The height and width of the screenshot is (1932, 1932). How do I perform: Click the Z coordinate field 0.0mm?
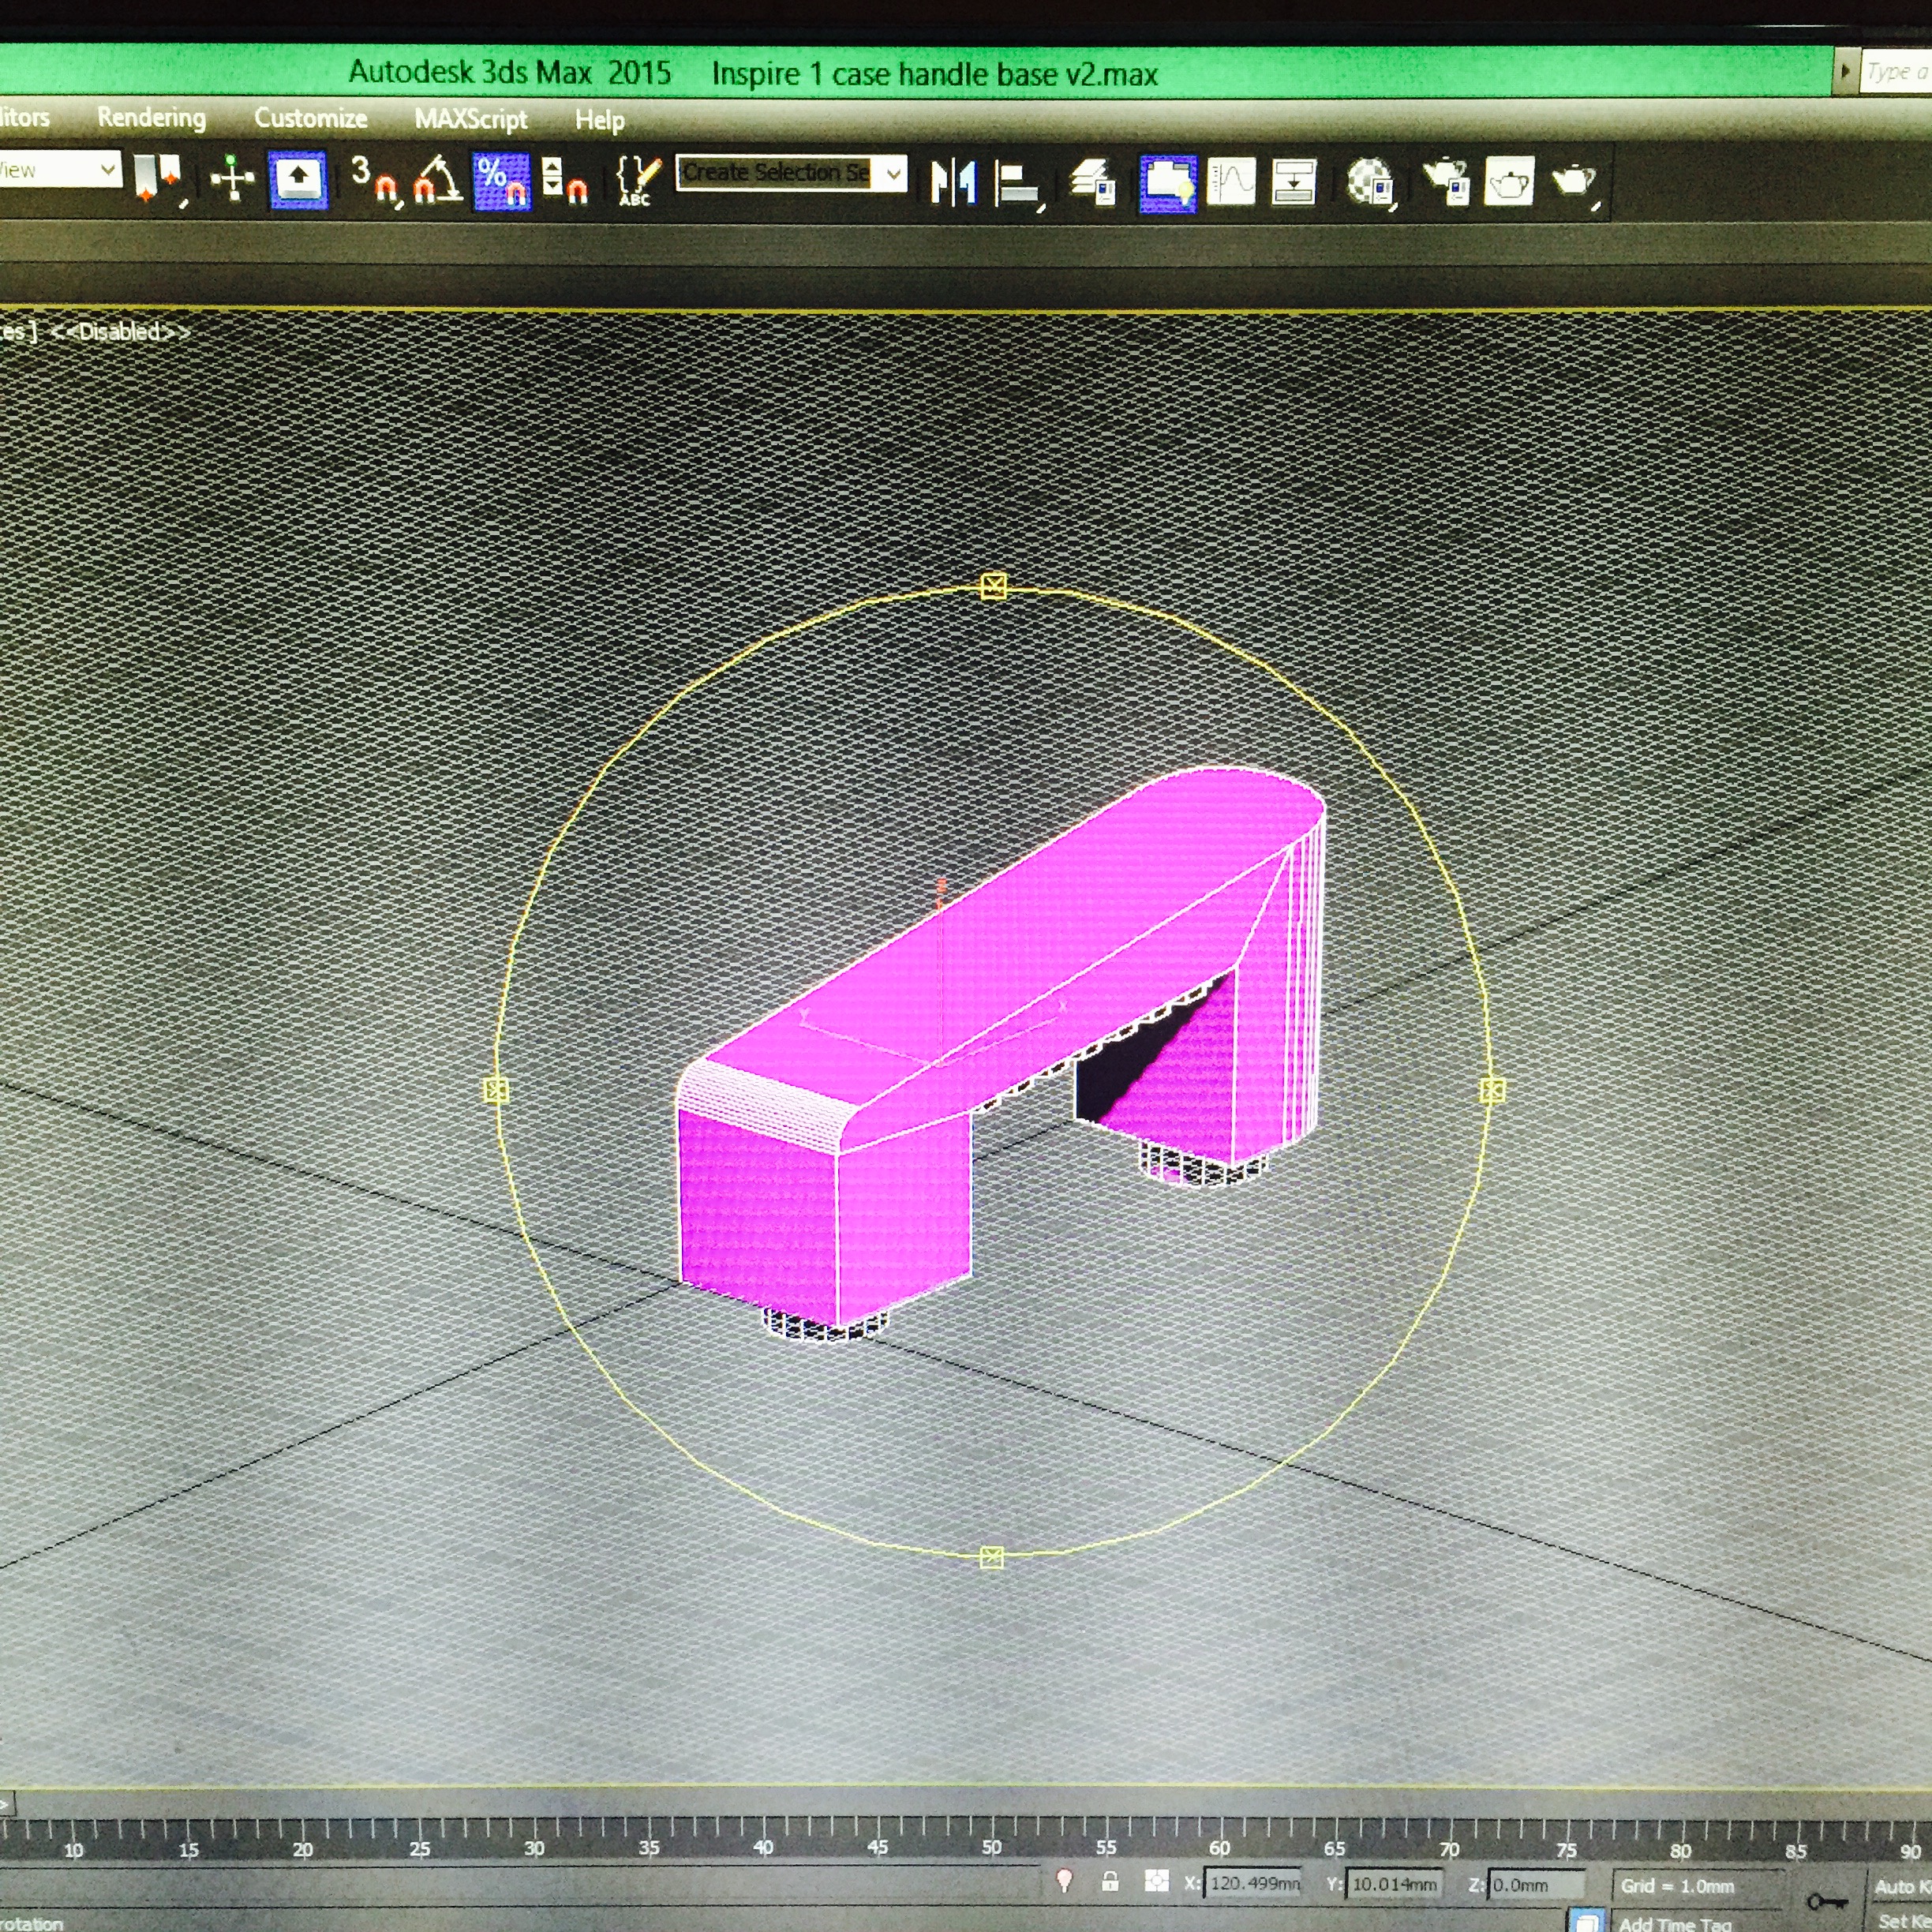coord(1536,1885)
